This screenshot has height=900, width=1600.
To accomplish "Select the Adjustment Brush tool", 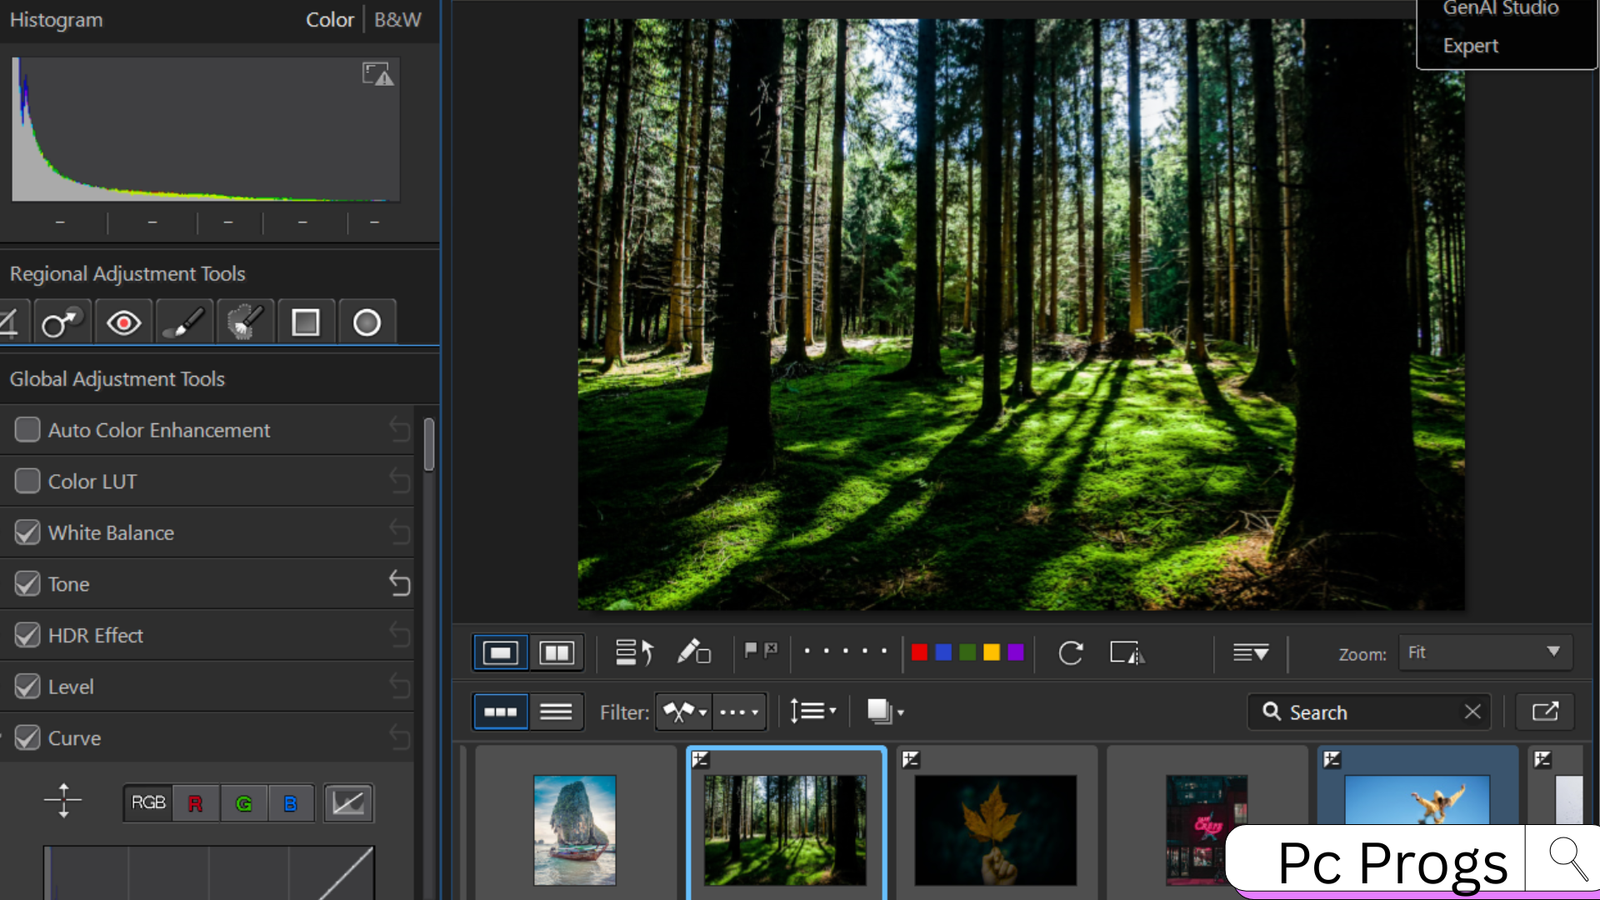I will [x=184, y=322].
